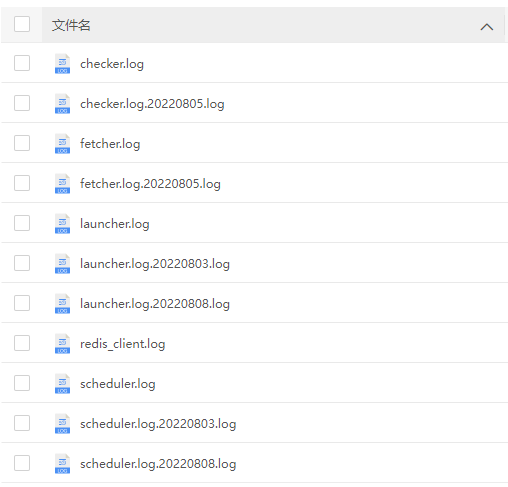Tick checkbox for launcher.log.20220808.log
This screenshot has width=508, height=487.
[x=22, y=303]
